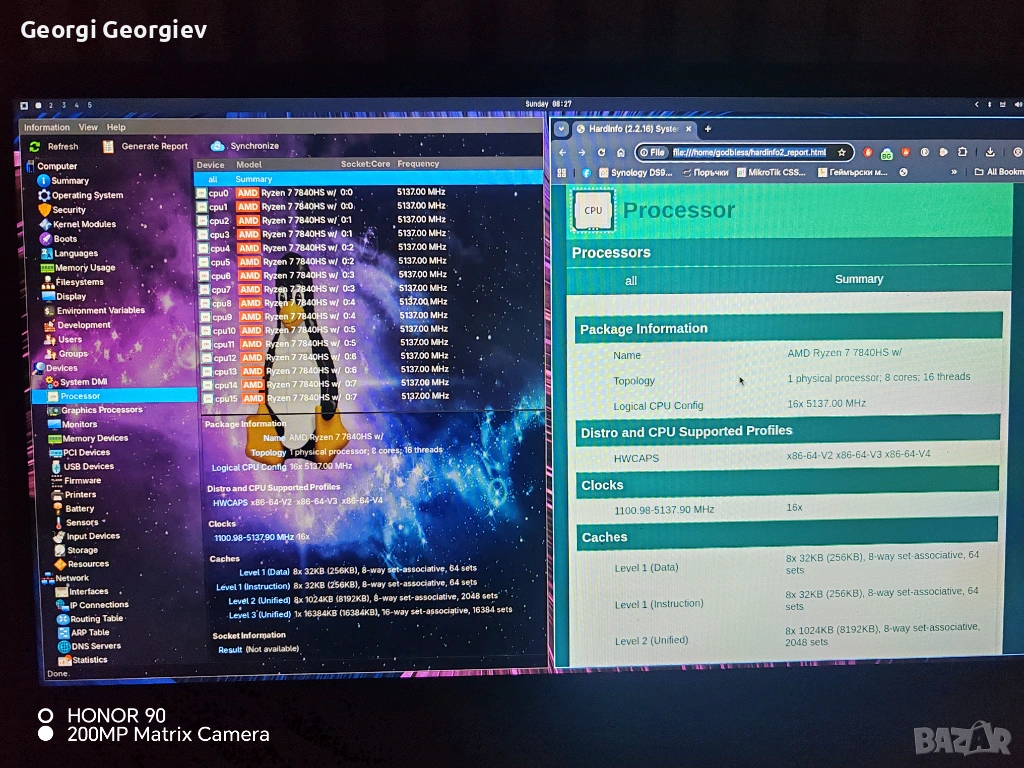Screen dimensions: 1024x768
Task: Open the Information menu
Action: 47,128
